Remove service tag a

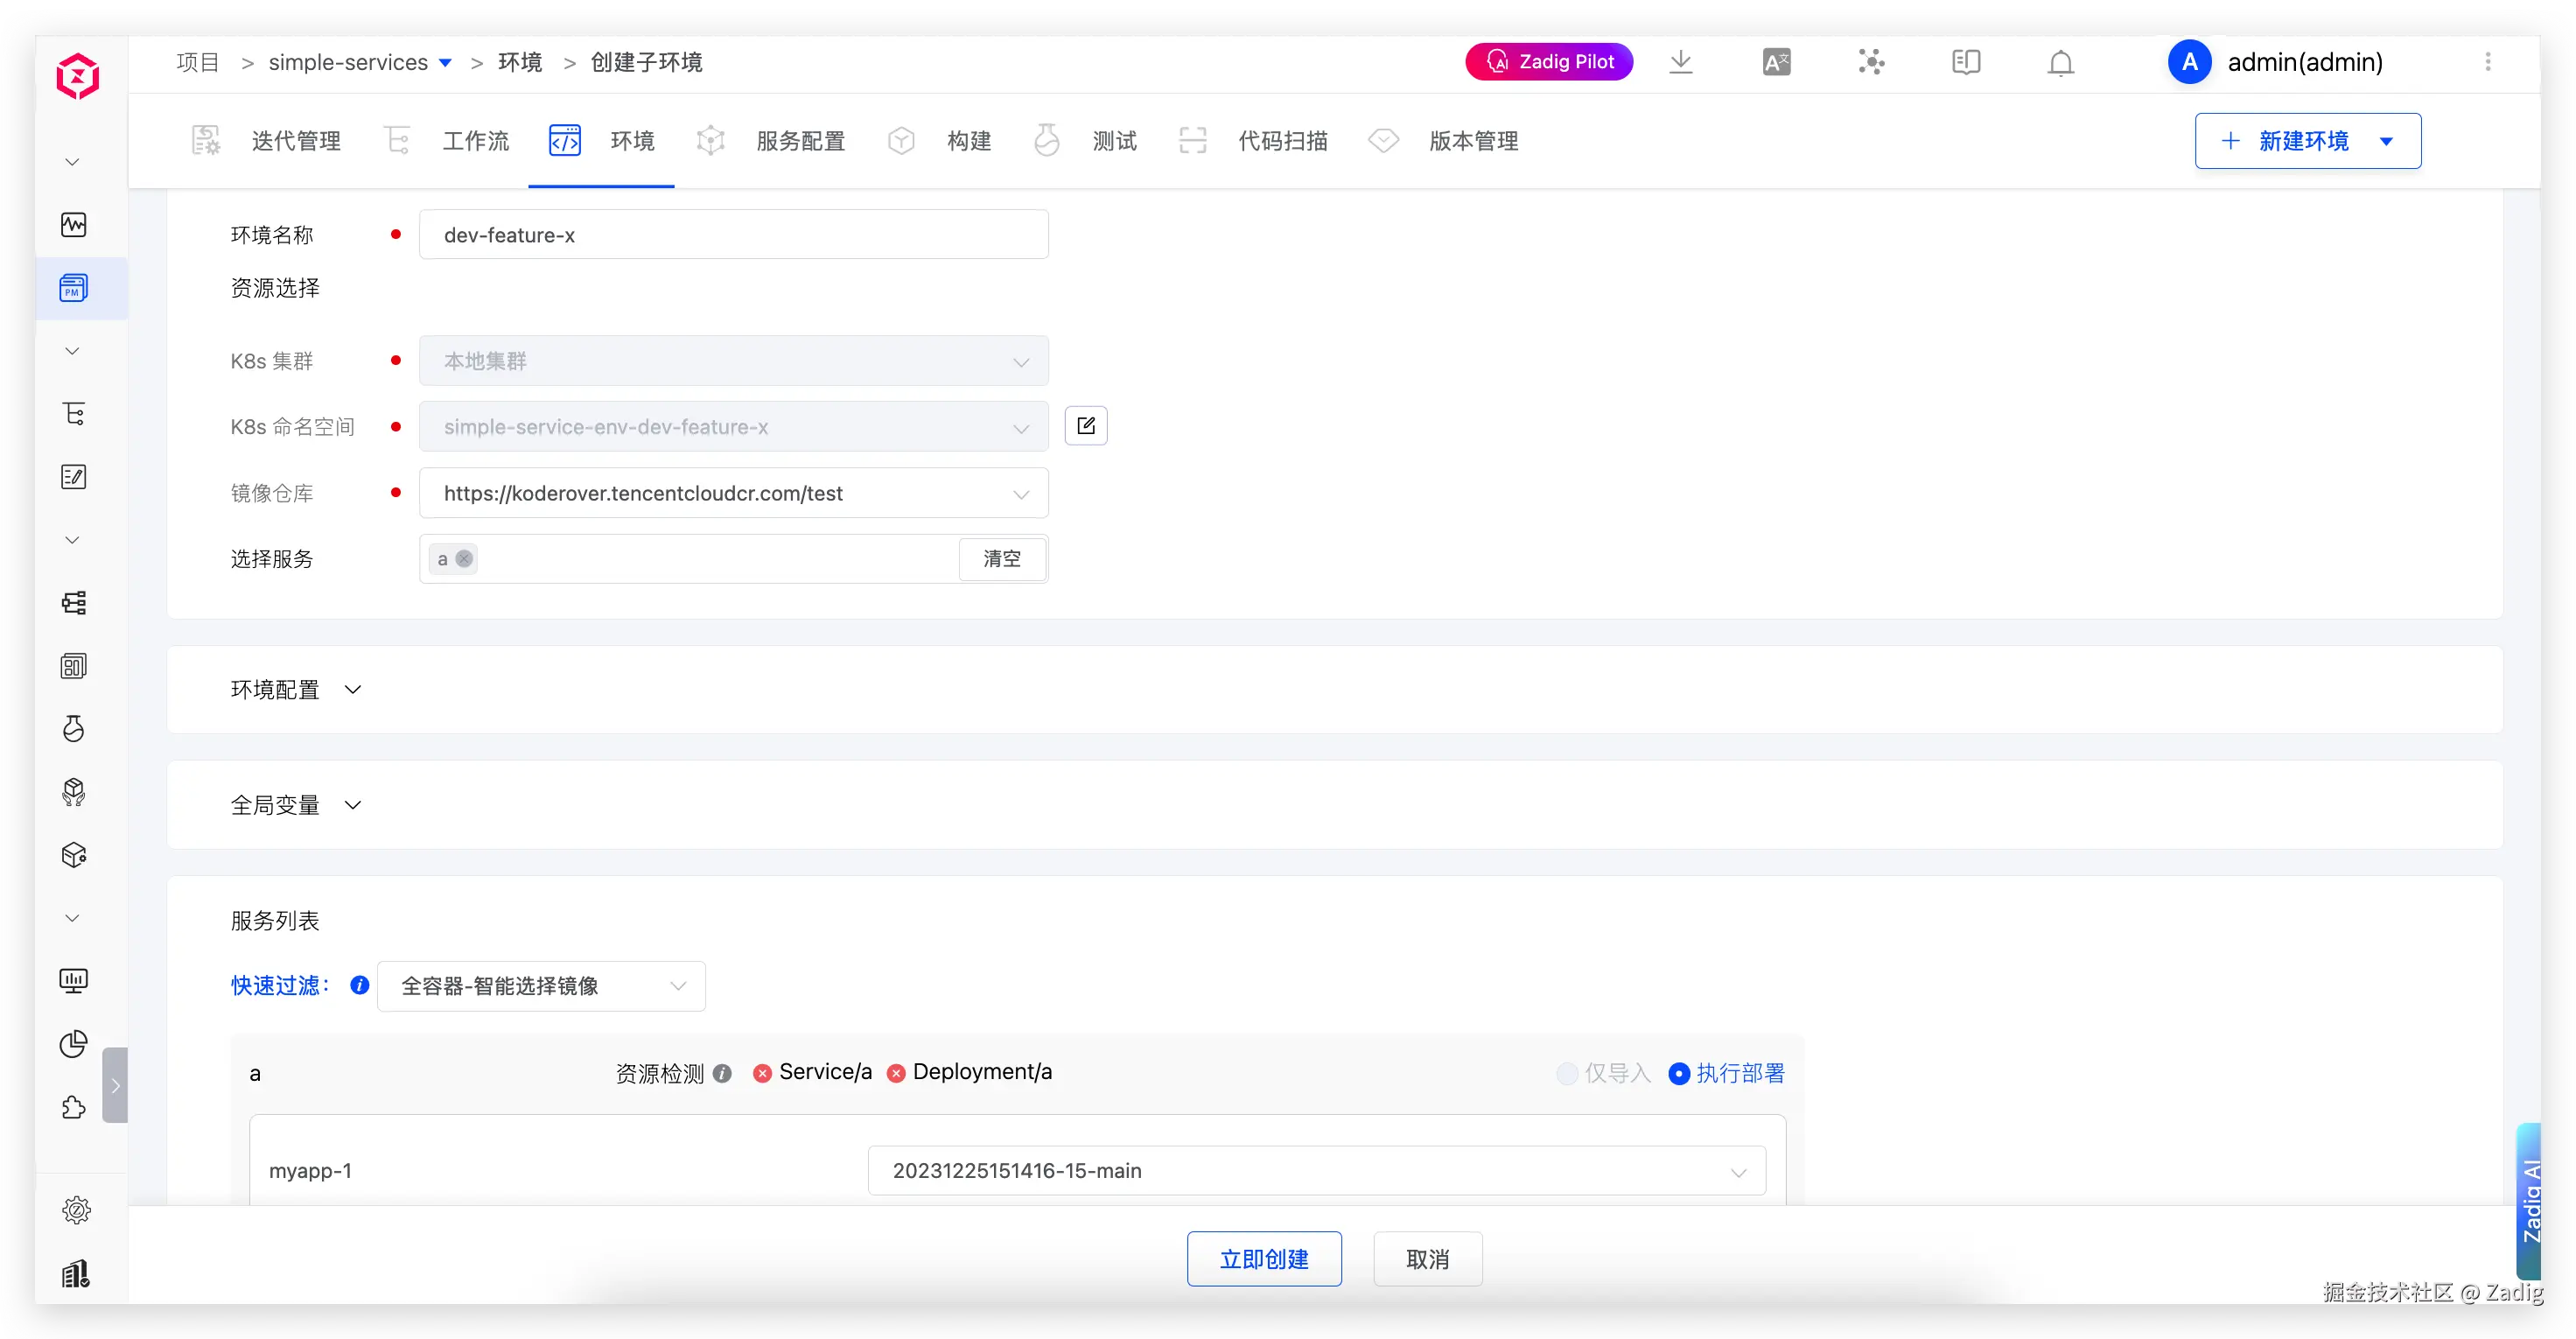click(465, 559)
